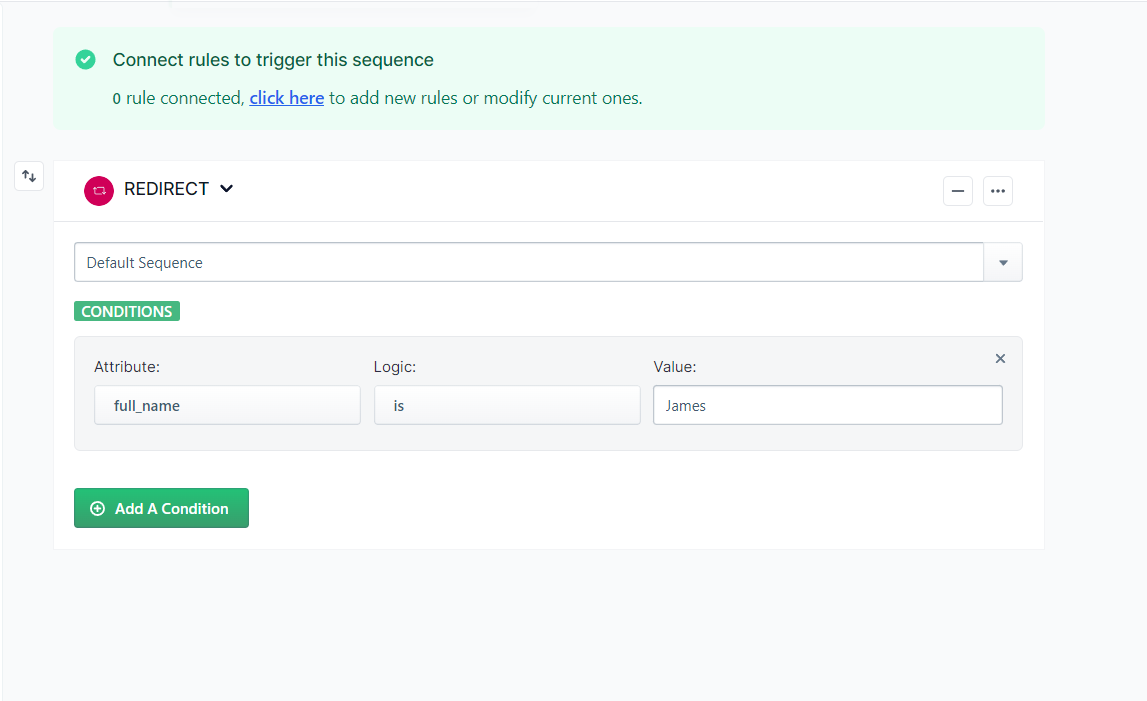Focus the Value field containing James

(x=827, y=406)
